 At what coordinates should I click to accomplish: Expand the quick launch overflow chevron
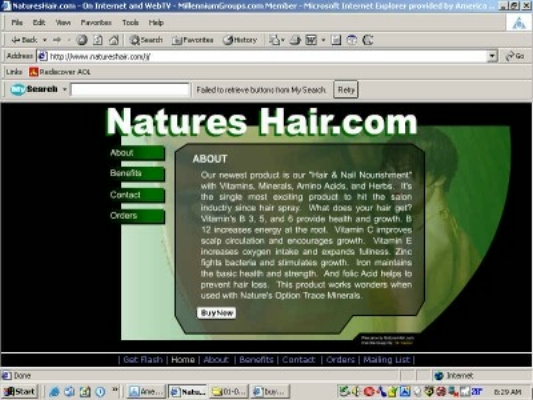pyautogui.click(x=115, y=389)
